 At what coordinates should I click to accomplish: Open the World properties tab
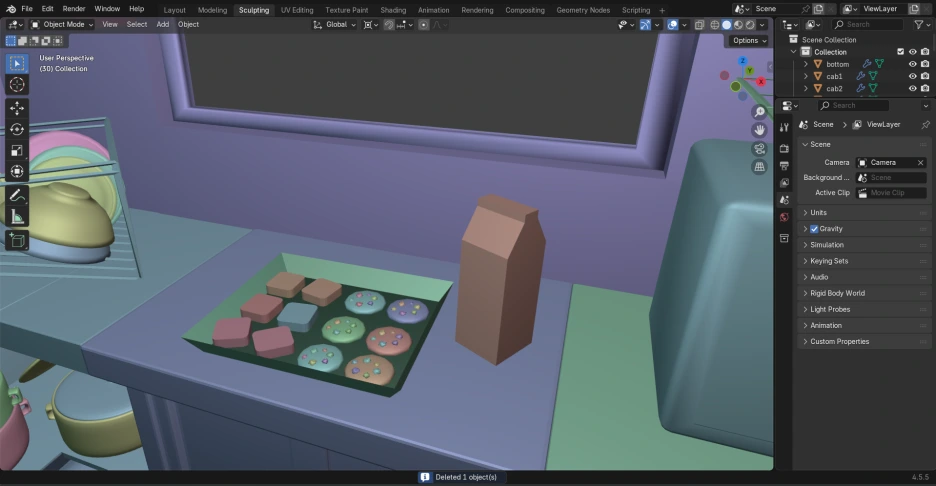[784, 217]
